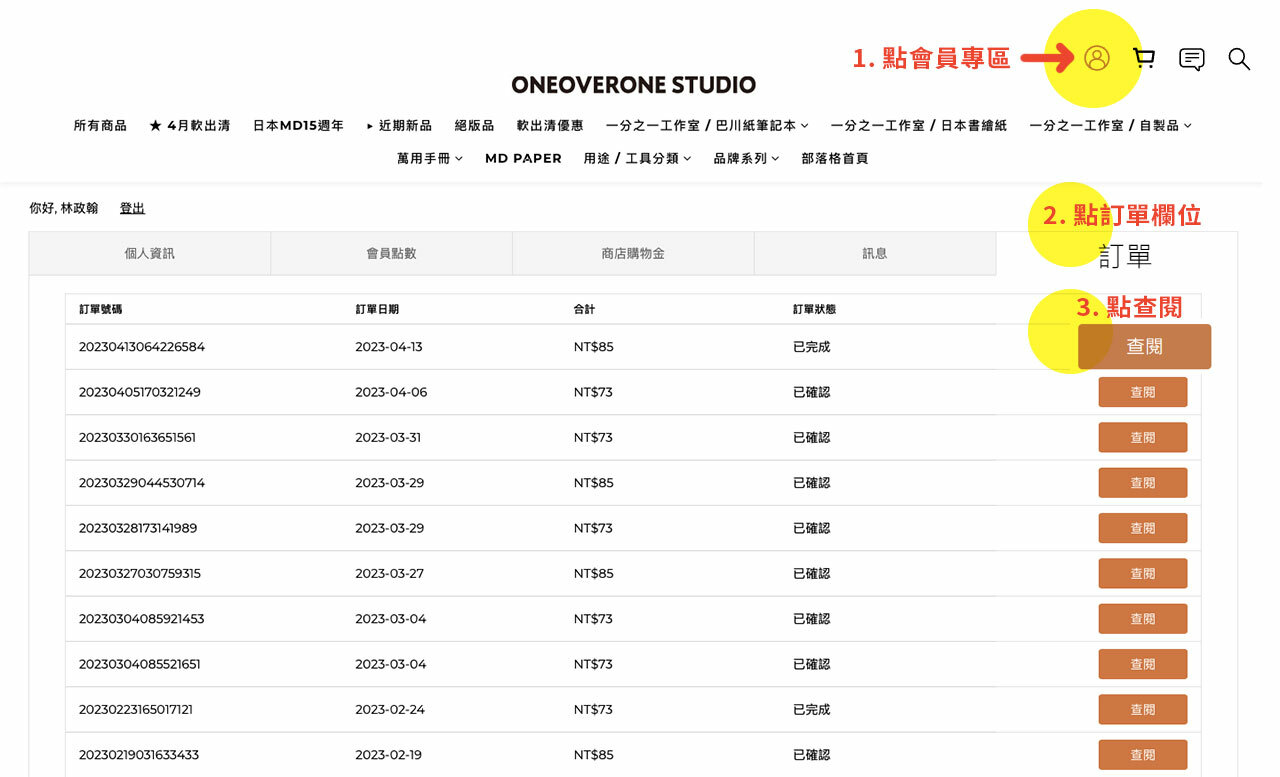Image resolution: width=1280 pixels, height=777 pixels.
Task: Click the 訂單日期 column header
Action: tap(377, 310)
